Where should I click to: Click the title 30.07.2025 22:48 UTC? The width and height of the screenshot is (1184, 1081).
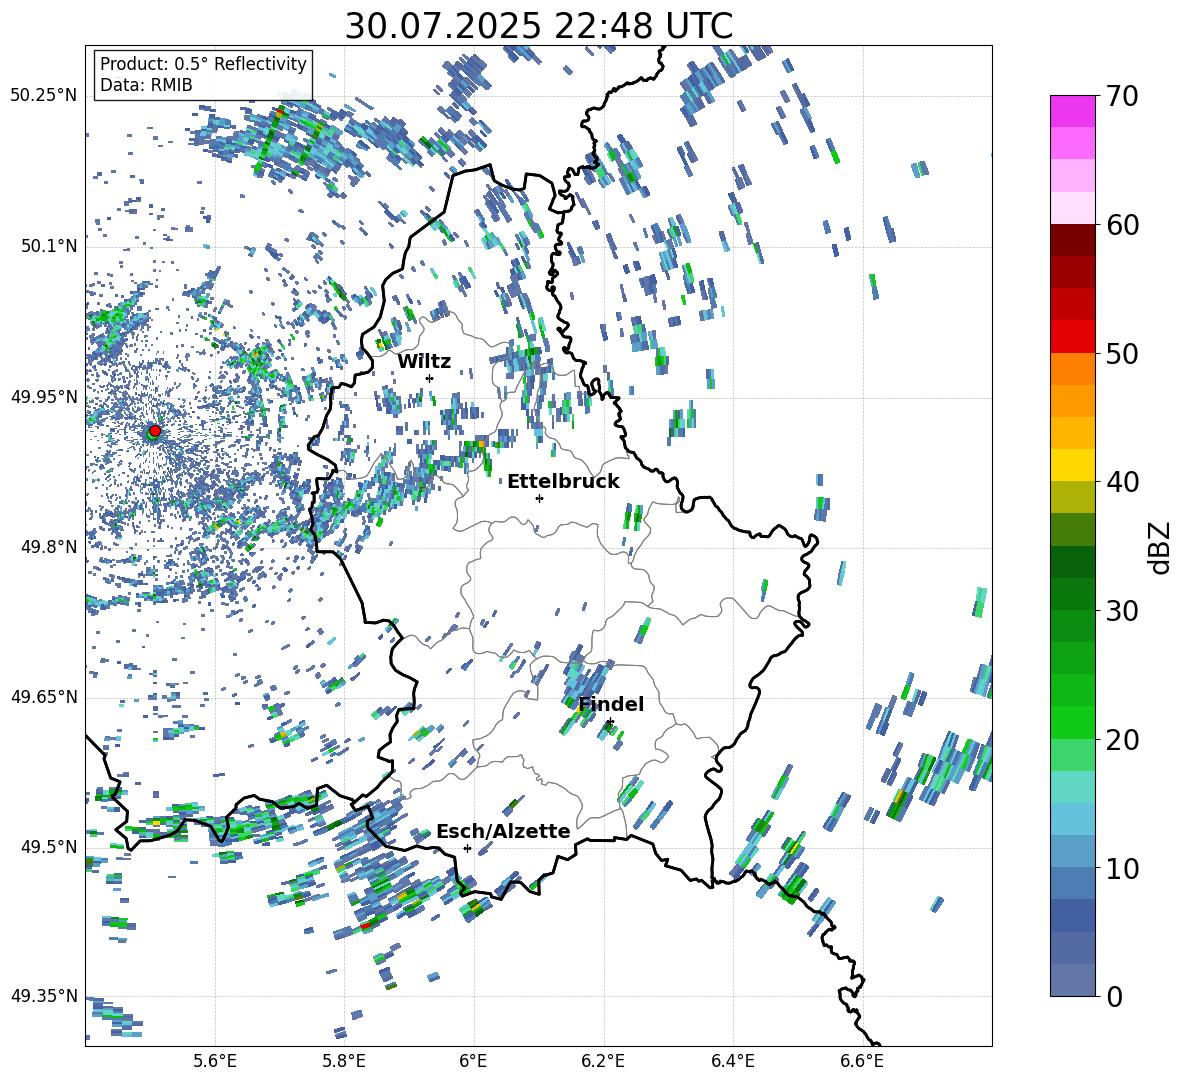point(538,26)
